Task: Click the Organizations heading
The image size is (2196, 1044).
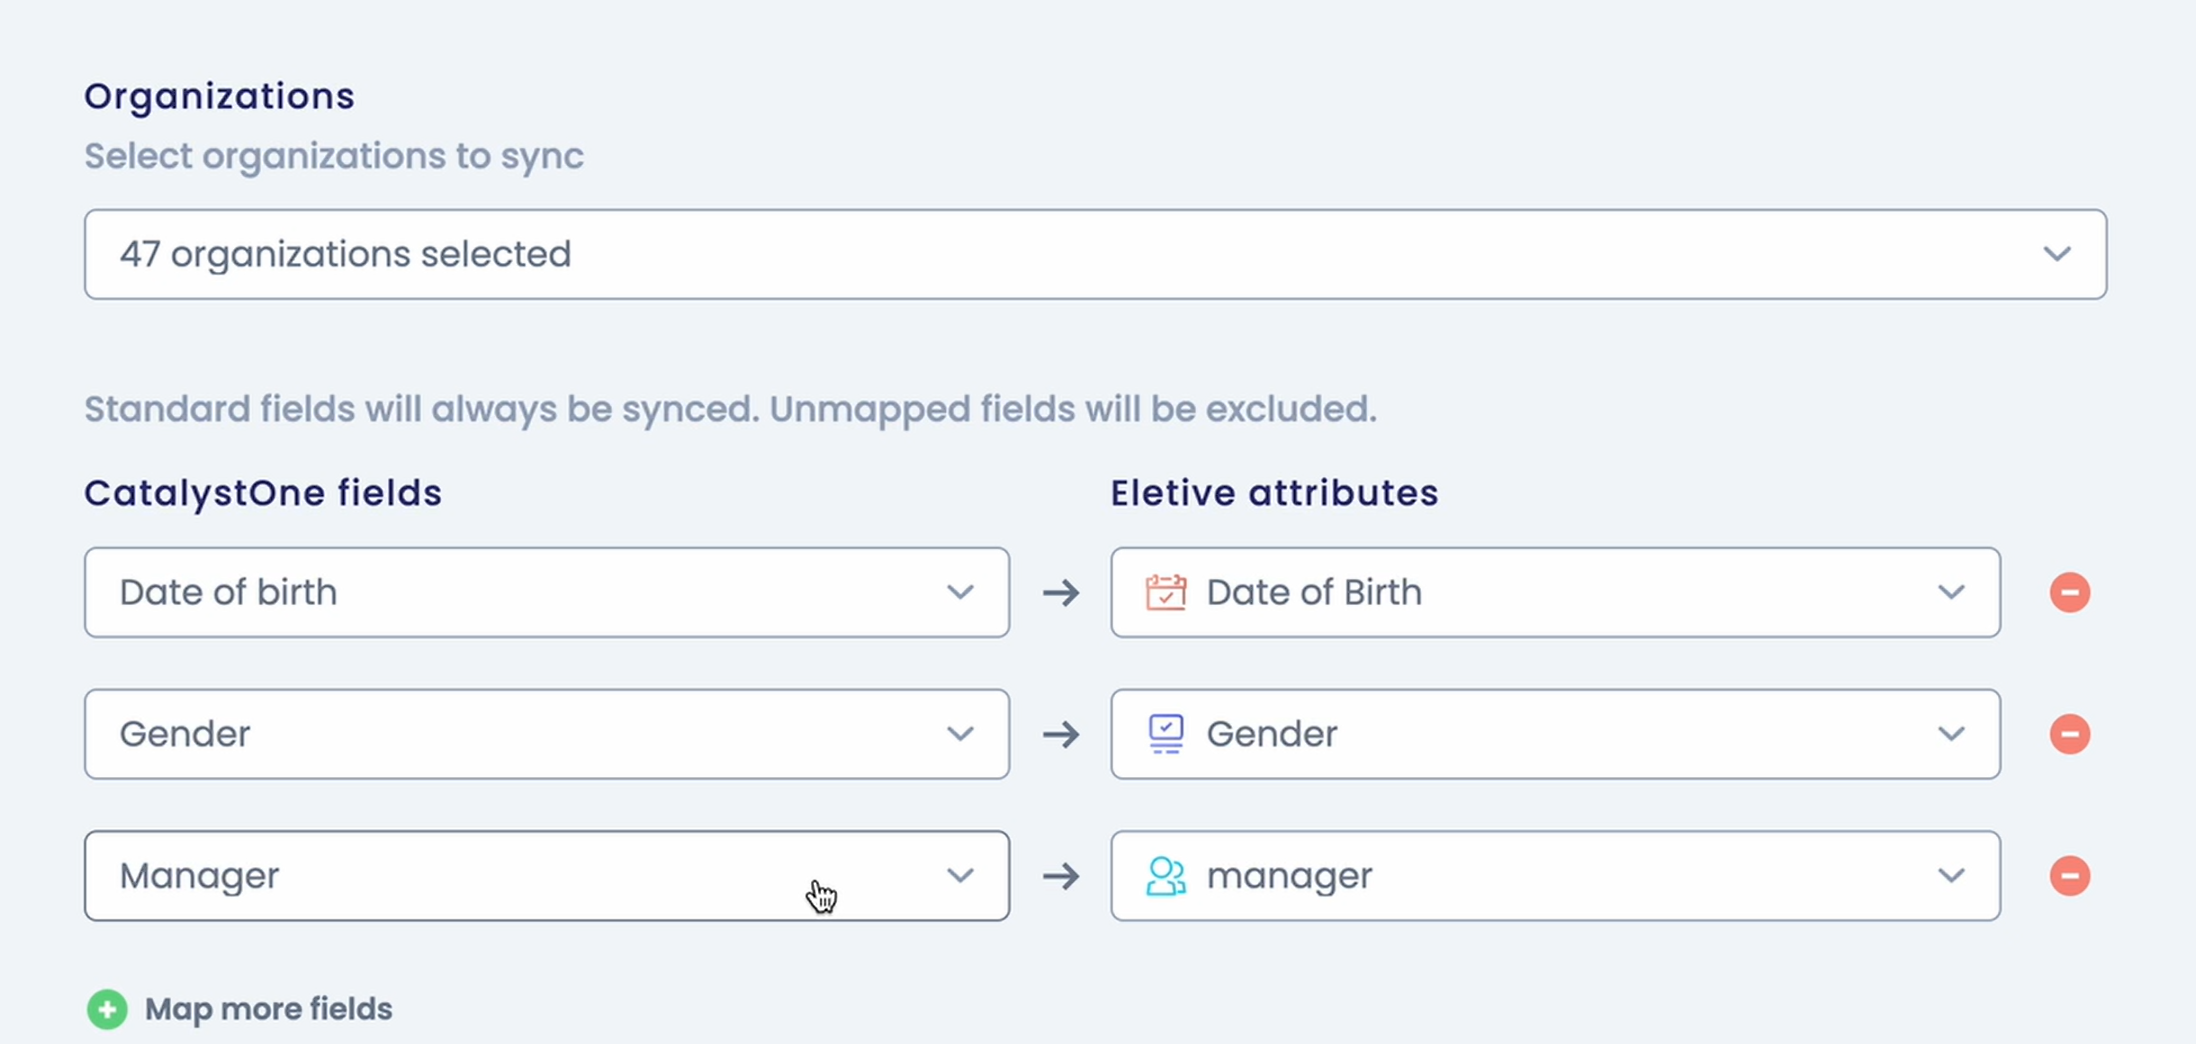Action: pos(219,97)
